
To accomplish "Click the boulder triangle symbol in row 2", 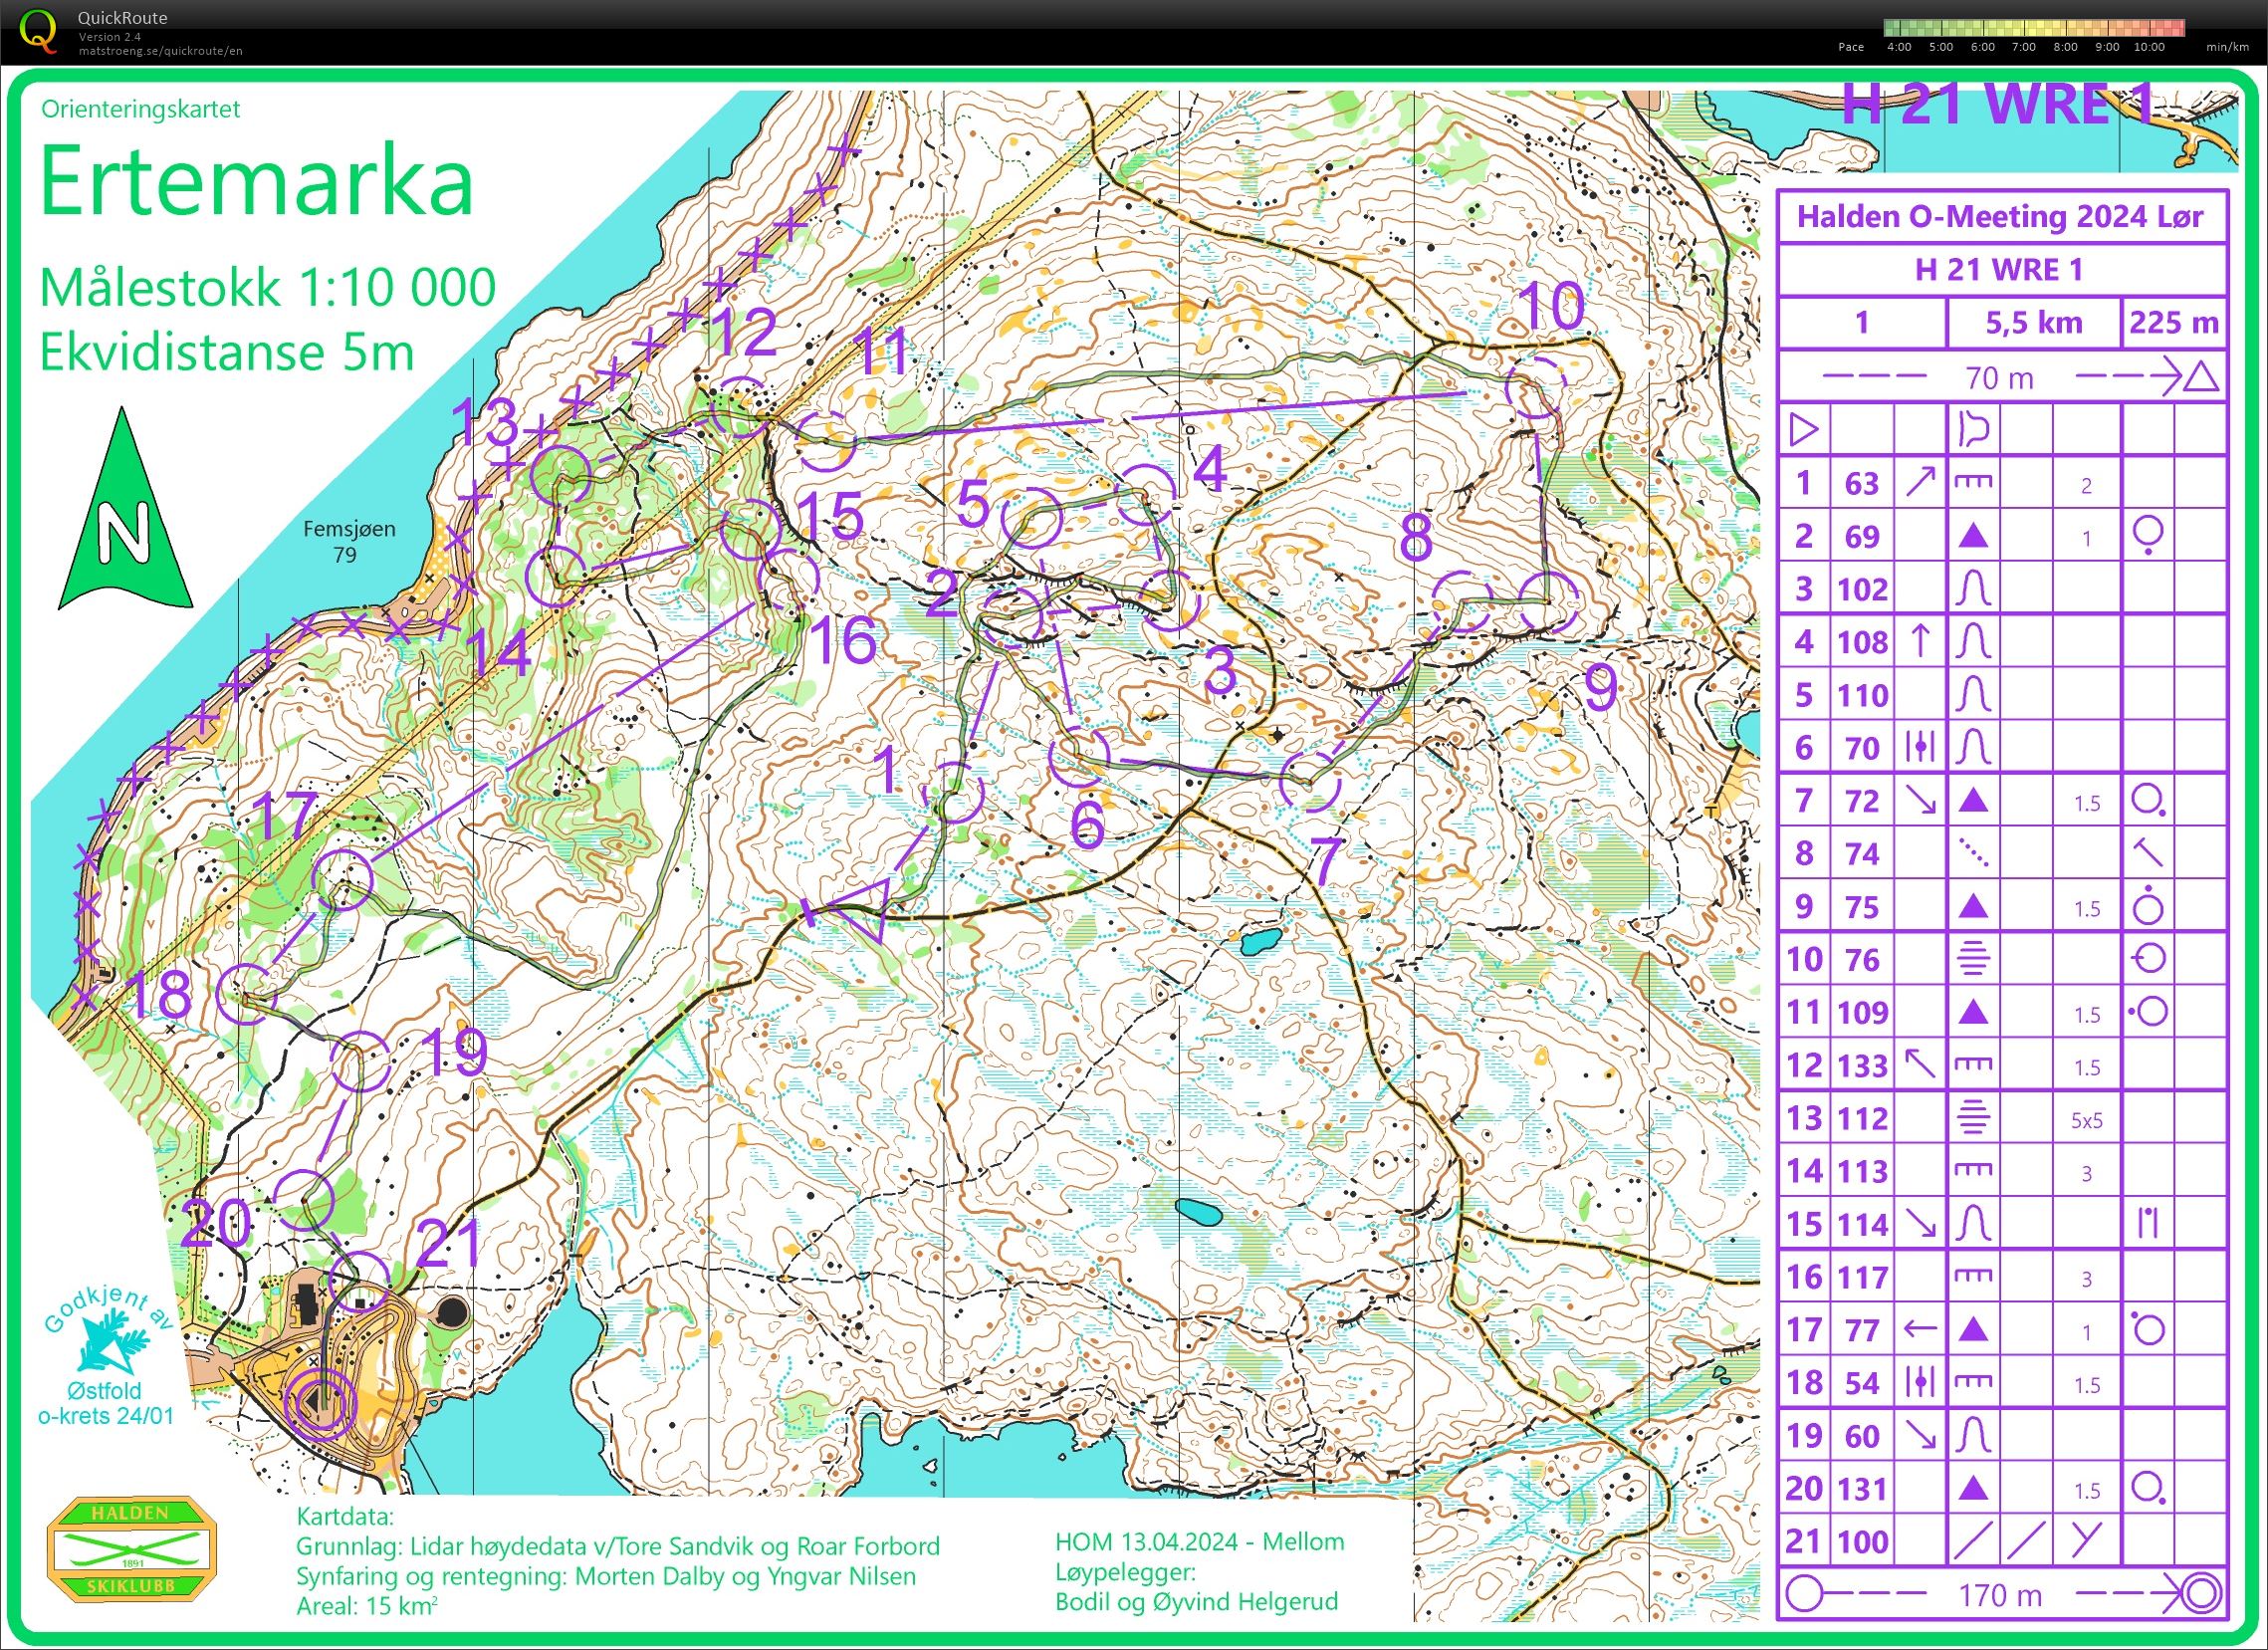I will pos(1972,536).
